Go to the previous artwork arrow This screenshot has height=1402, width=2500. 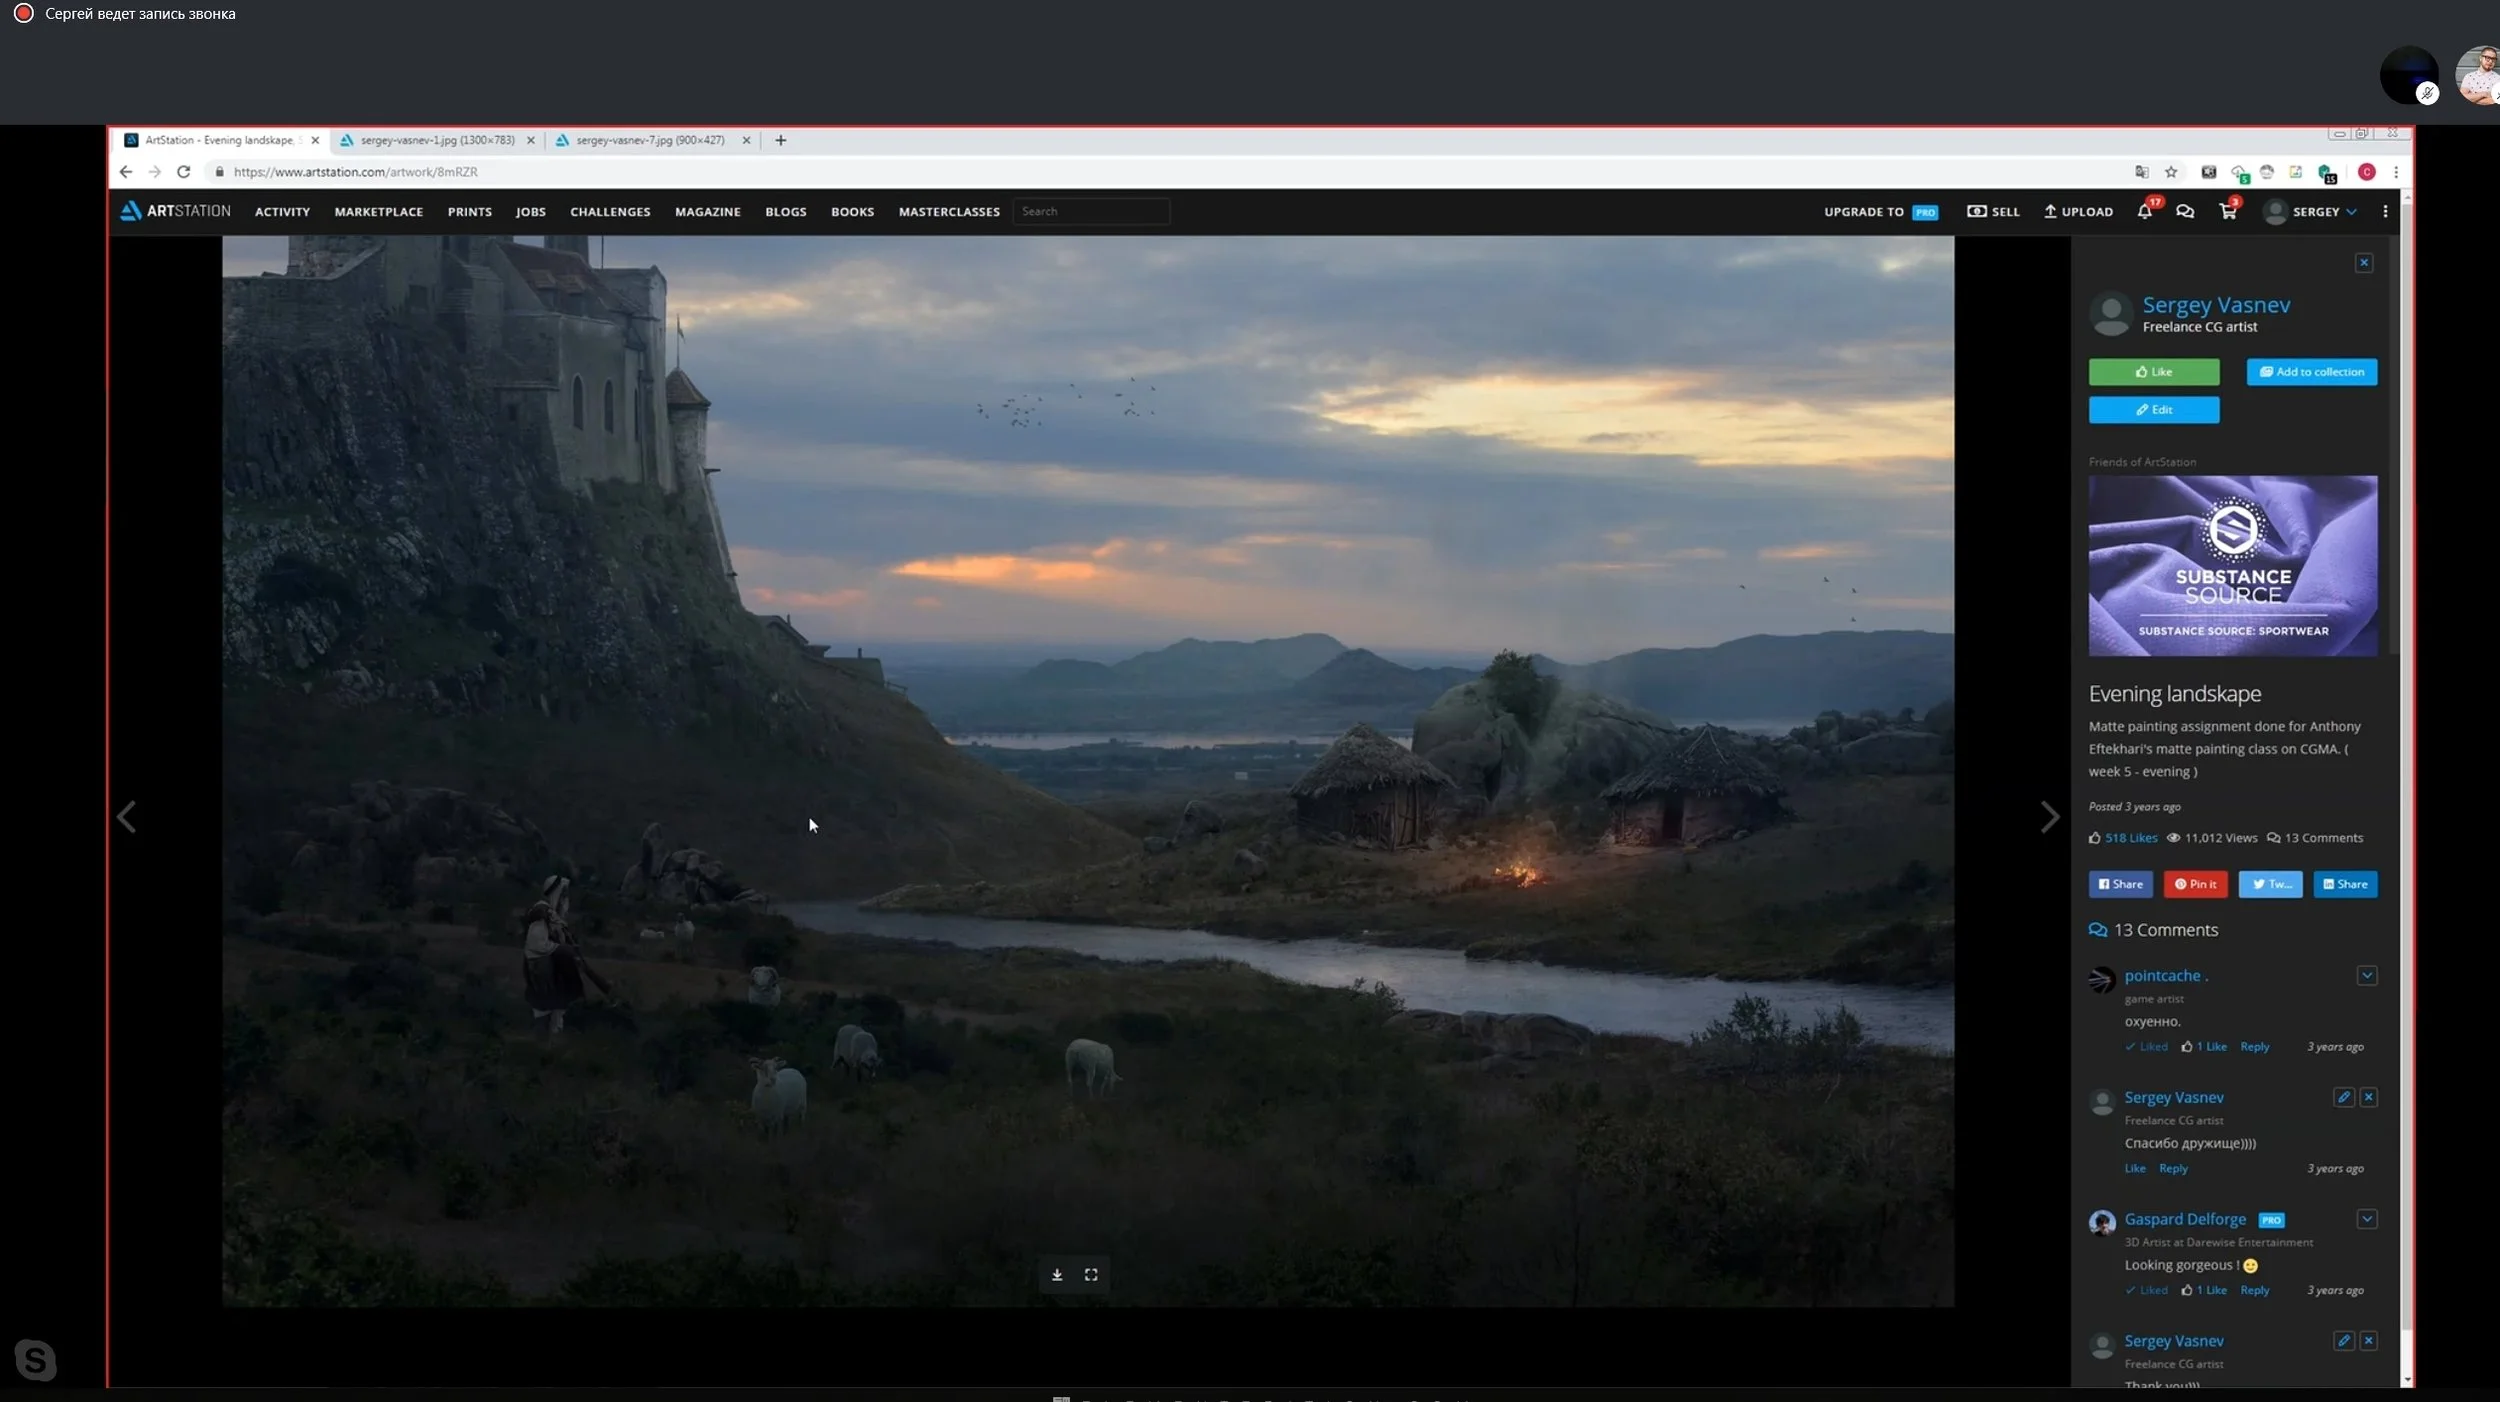[x=126, y=817]
